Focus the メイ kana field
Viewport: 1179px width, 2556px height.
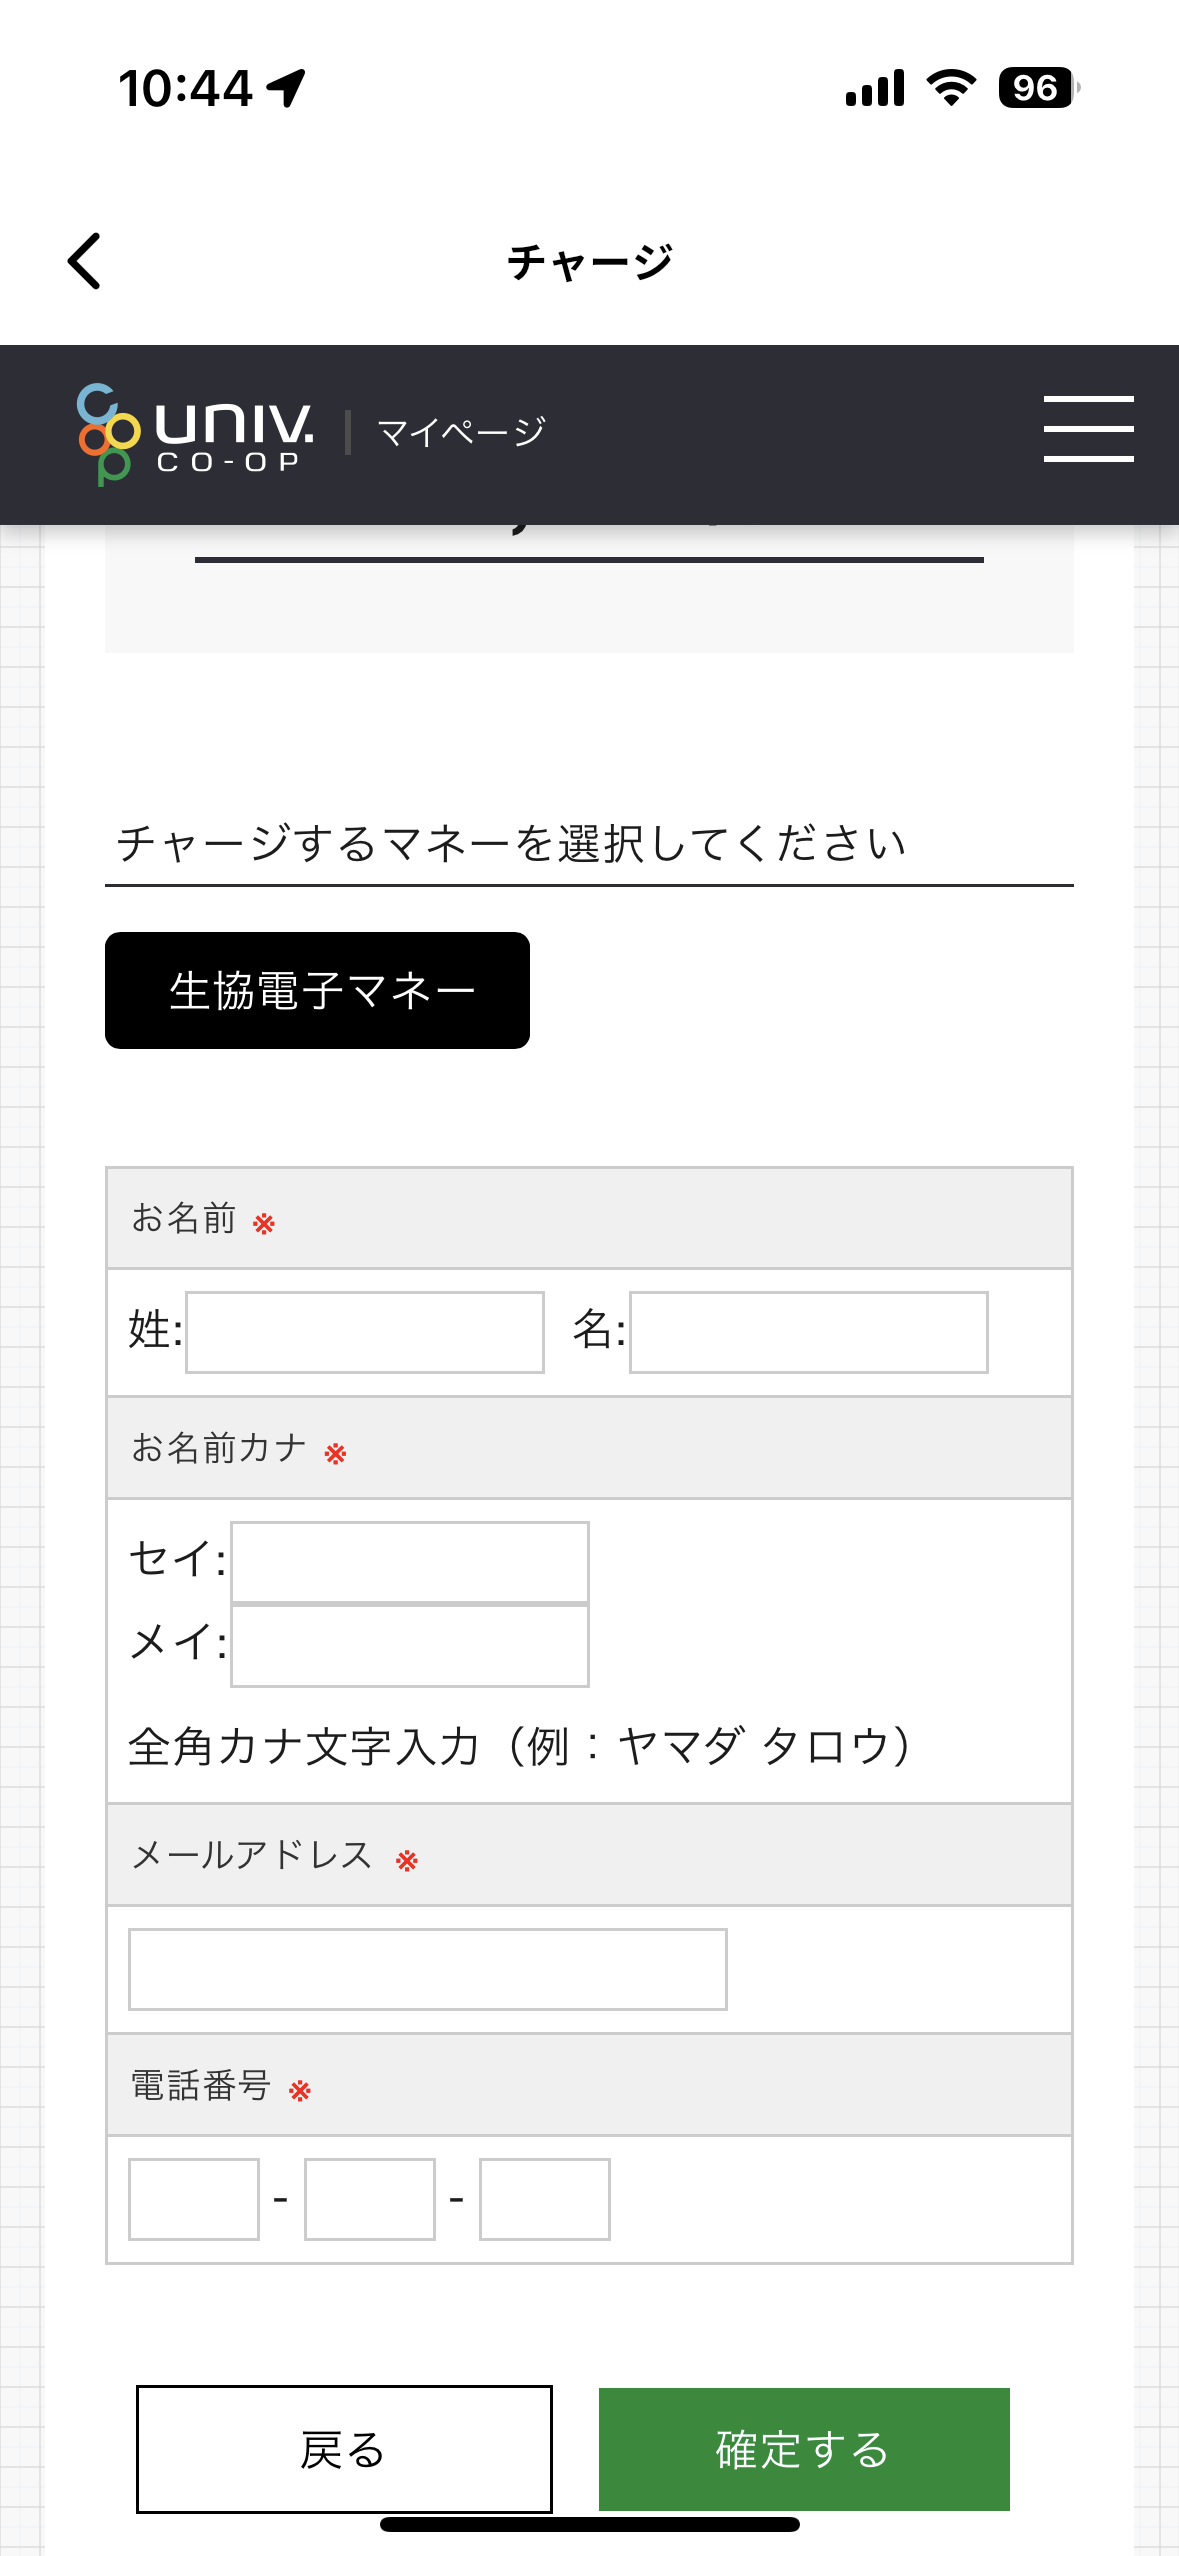pos(410,1646)
